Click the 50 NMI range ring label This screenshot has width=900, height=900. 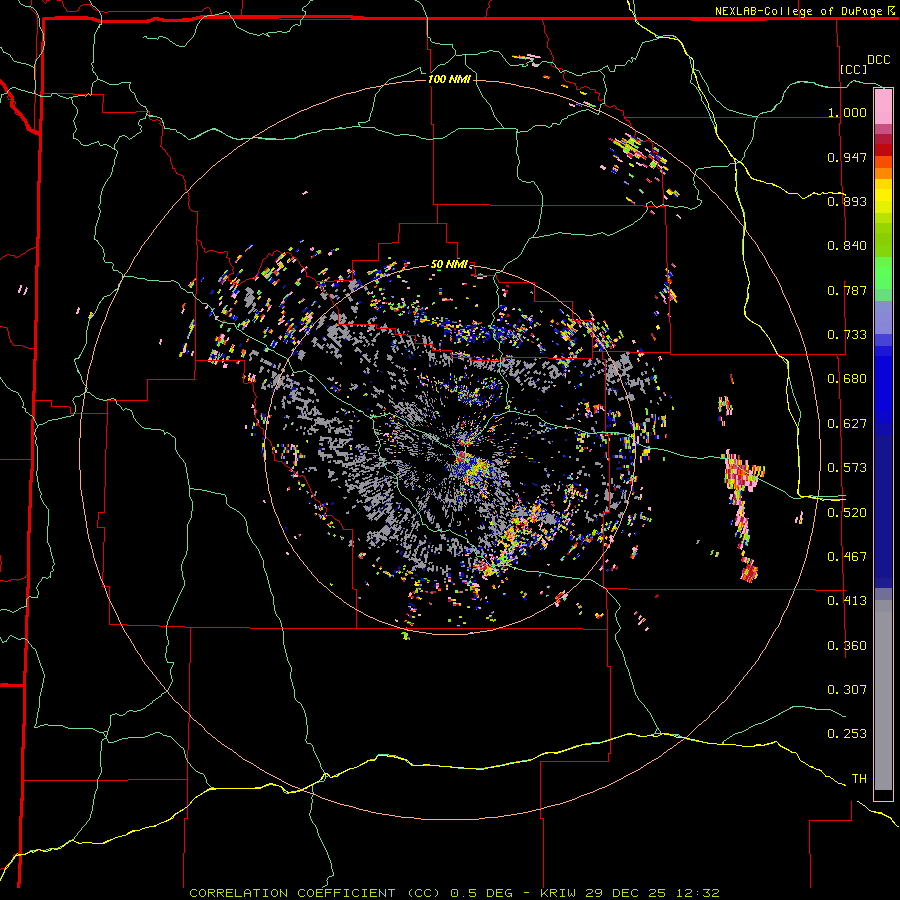pyautogui.click(x=449, y=265)
